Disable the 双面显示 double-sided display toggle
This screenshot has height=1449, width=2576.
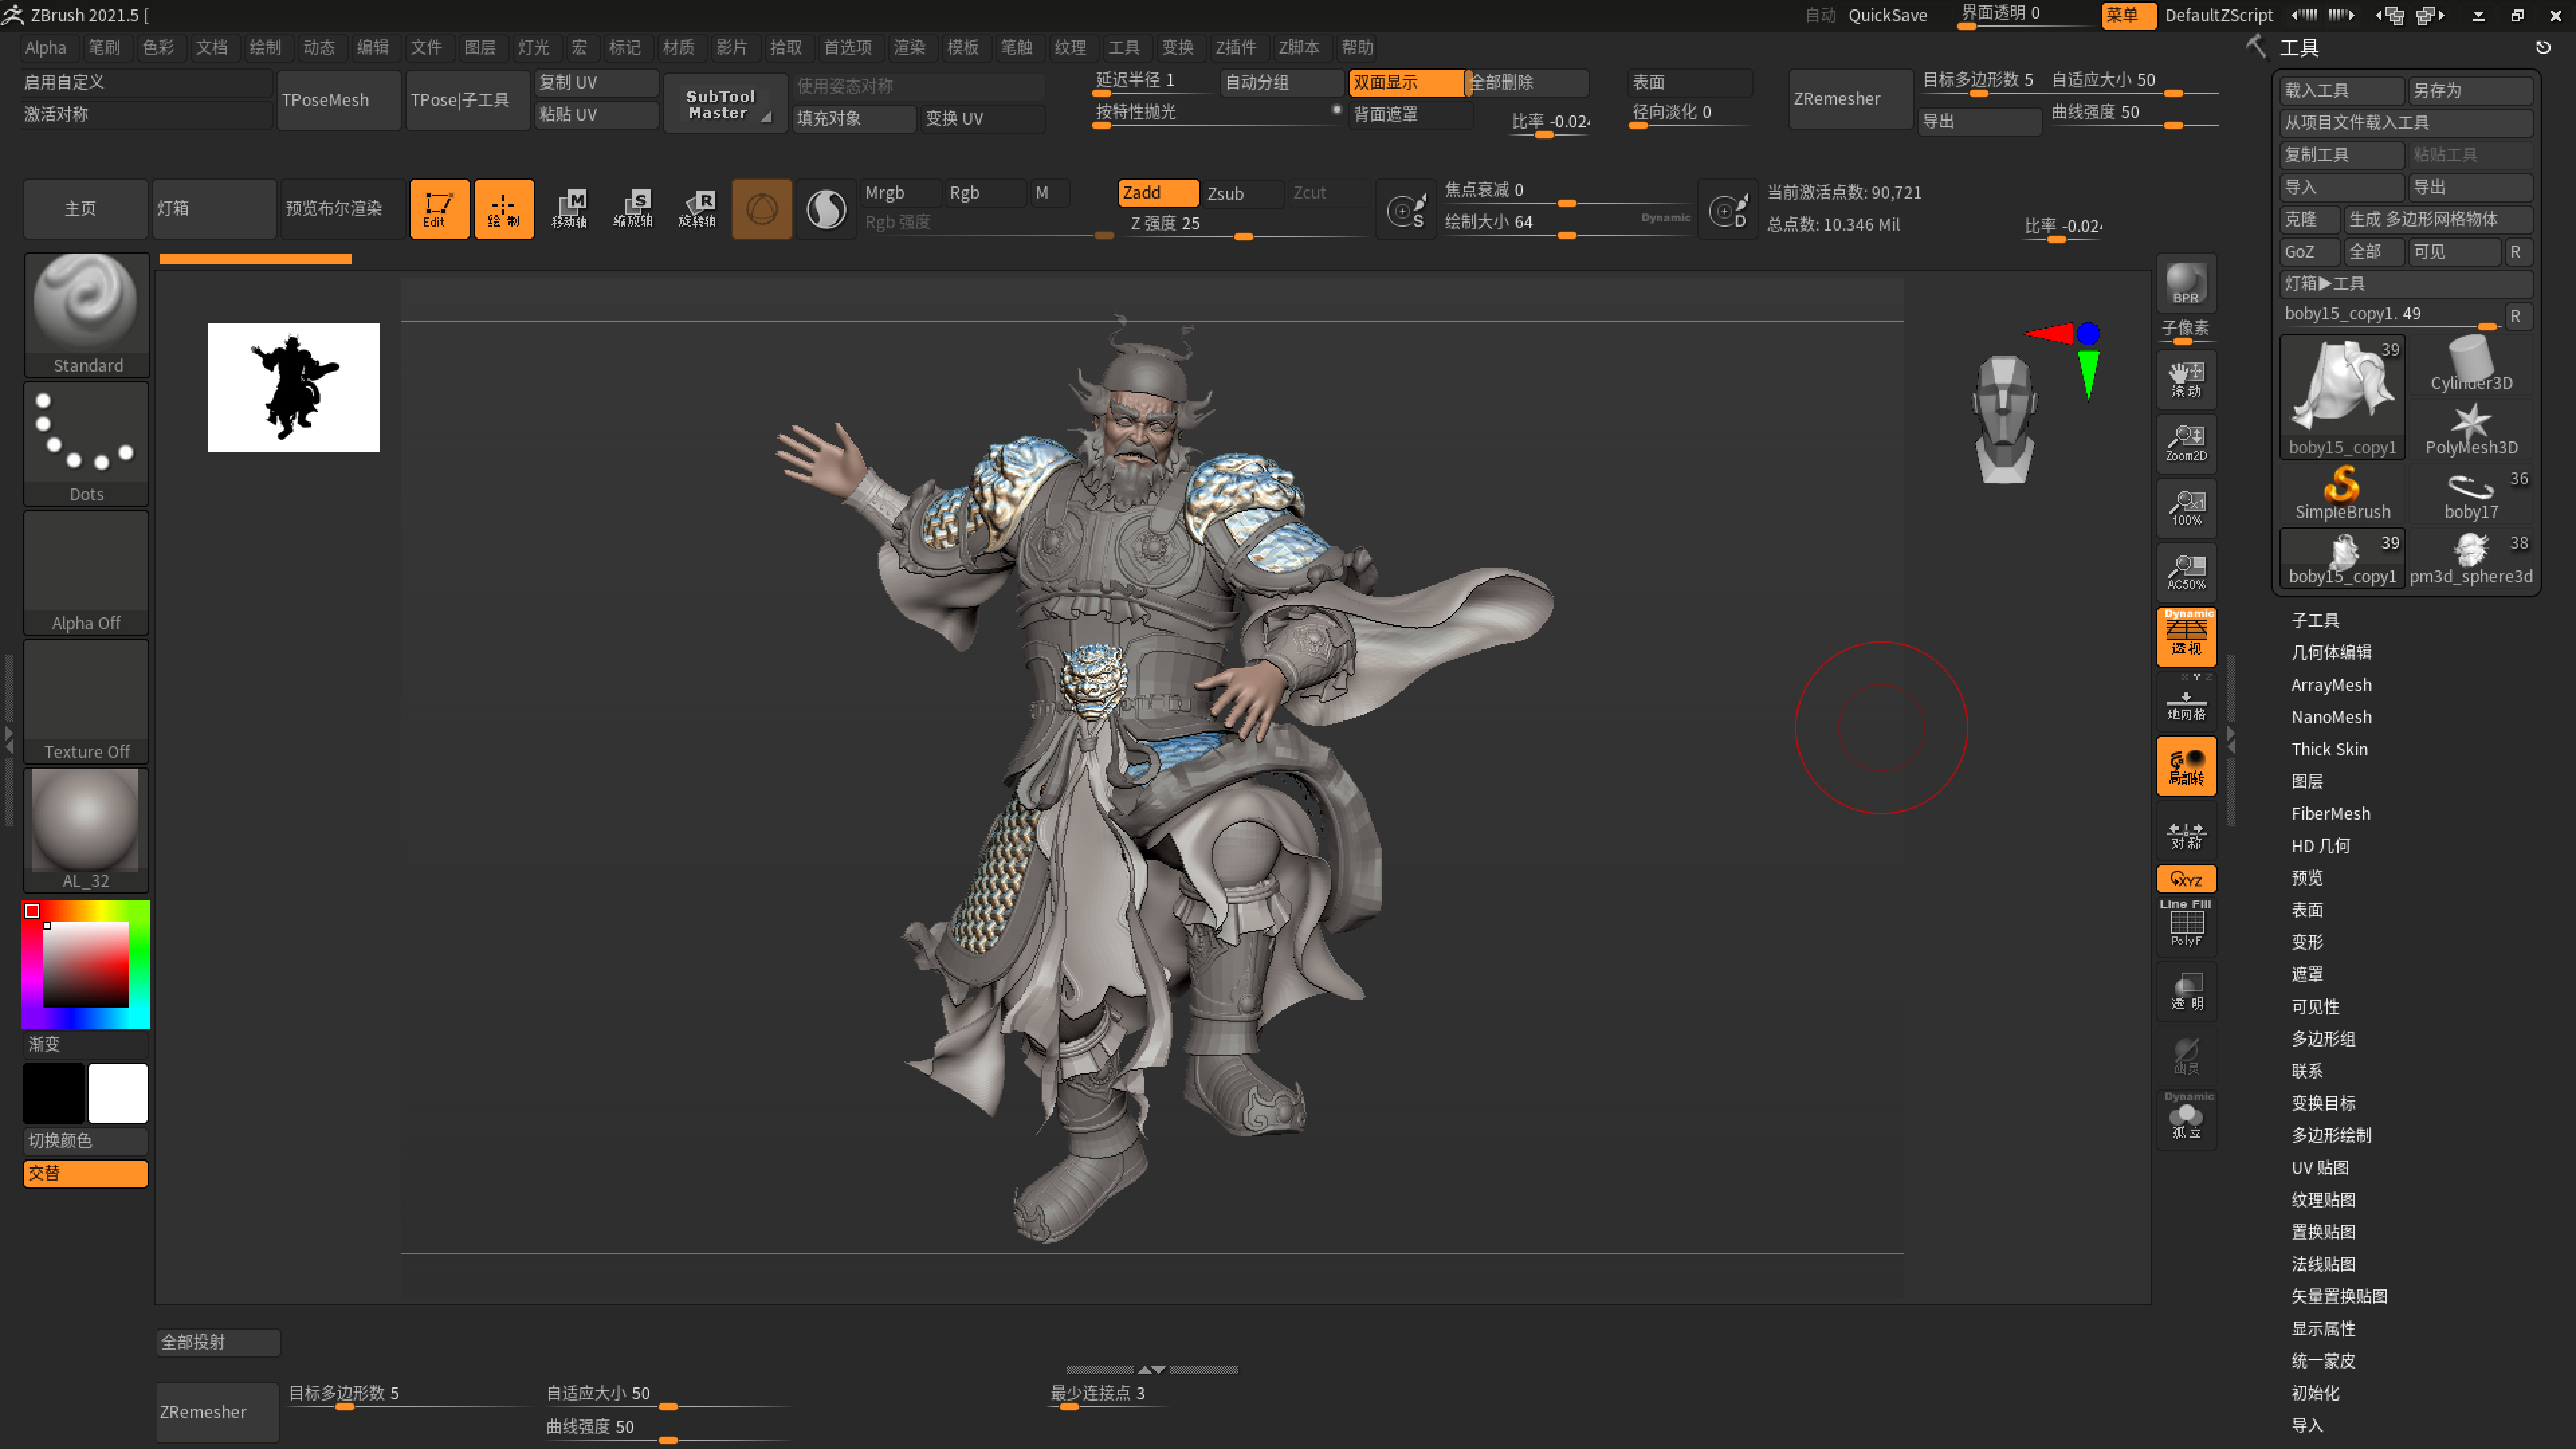point(1405,82)
